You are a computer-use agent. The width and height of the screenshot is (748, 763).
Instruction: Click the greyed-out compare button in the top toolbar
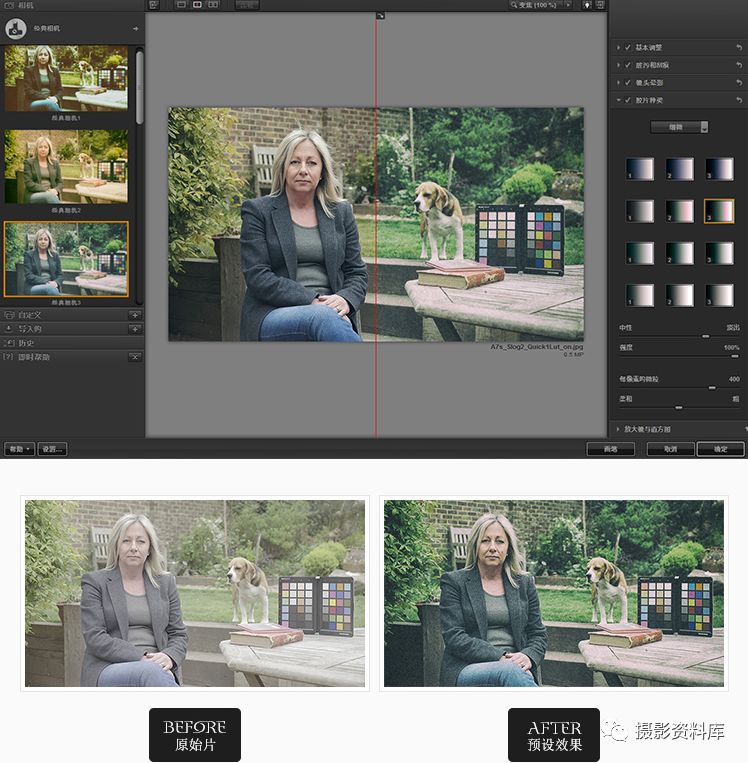(x=247, y=5)
